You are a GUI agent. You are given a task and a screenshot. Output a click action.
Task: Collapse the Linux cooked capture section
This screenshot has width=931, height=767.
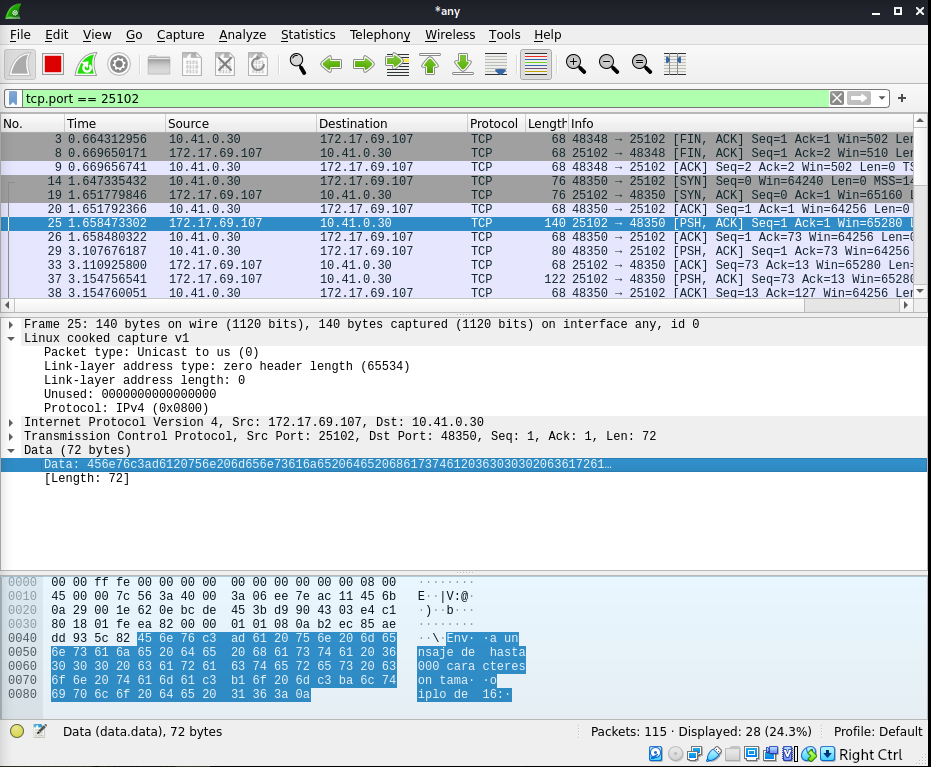coord(11,338)
